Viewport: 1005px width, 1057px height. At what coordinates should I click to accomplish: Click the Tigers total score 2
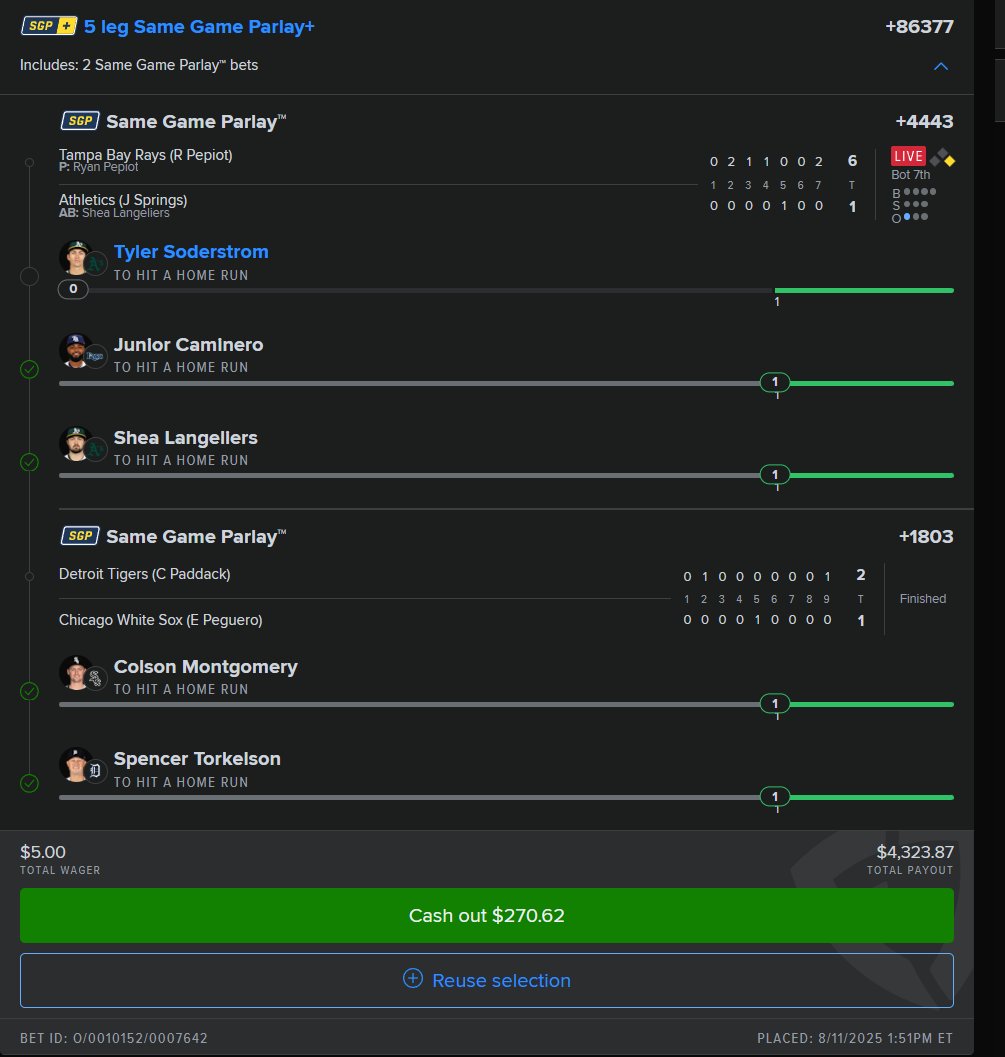pyautogui.click(x=861, y=574)
